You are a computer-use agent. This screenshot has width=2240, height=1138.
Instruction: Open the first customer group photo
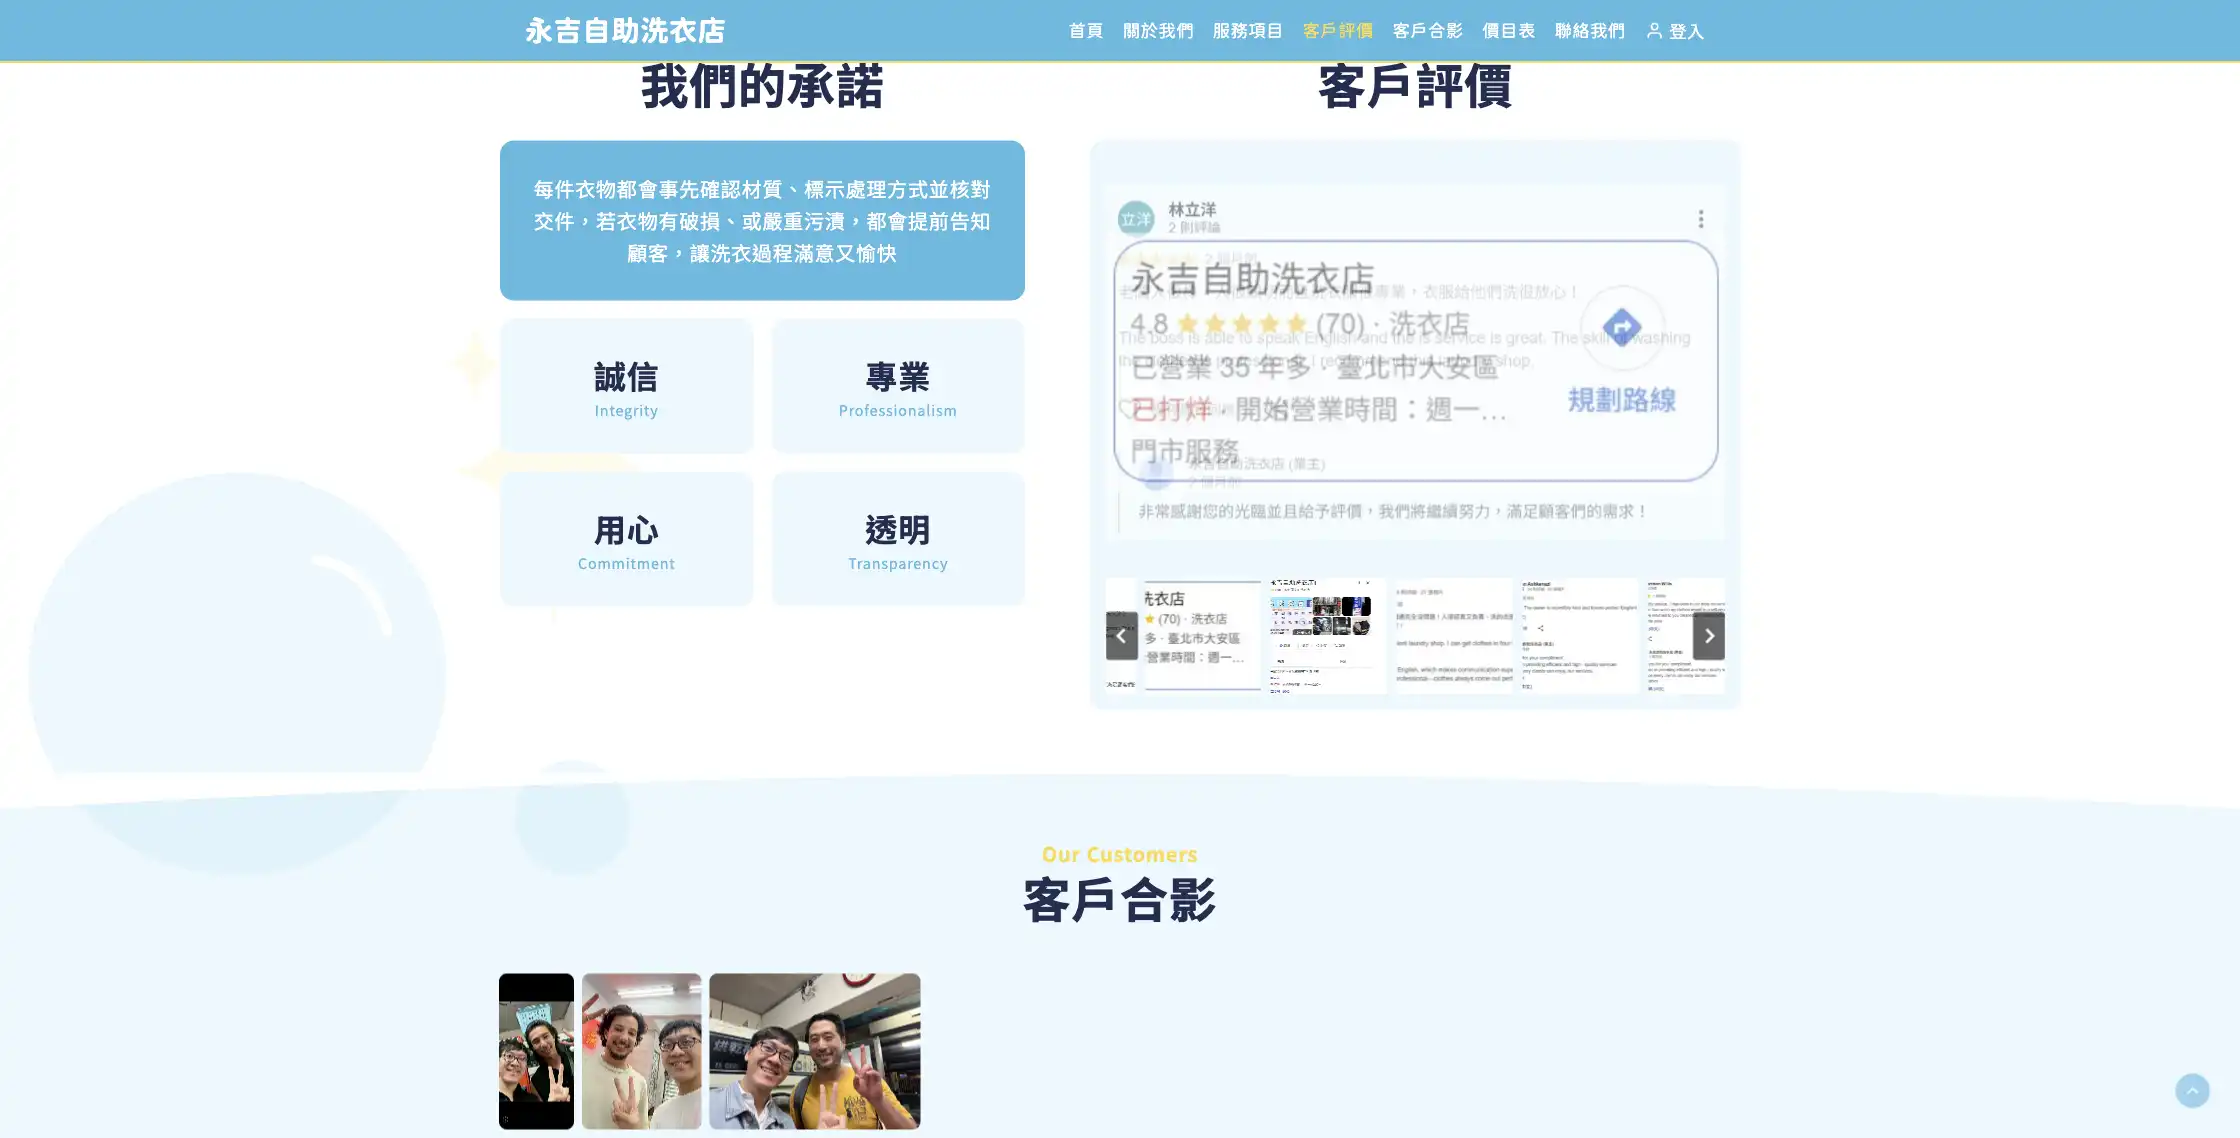pos(536,1051)
